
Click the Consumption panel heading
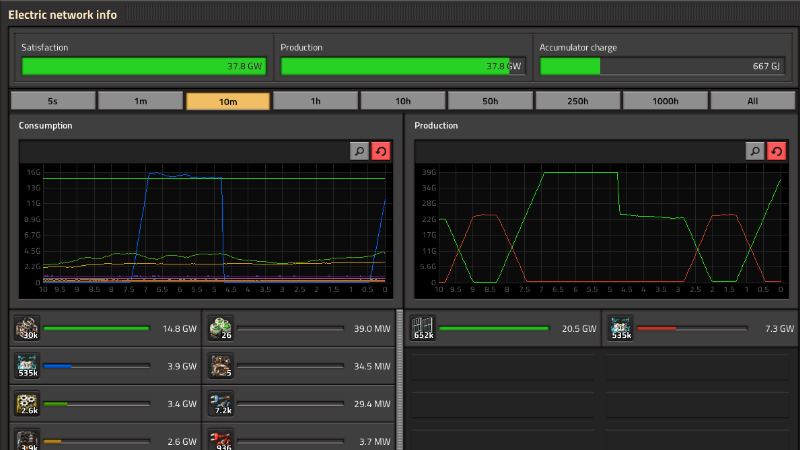tap(45, 126)
